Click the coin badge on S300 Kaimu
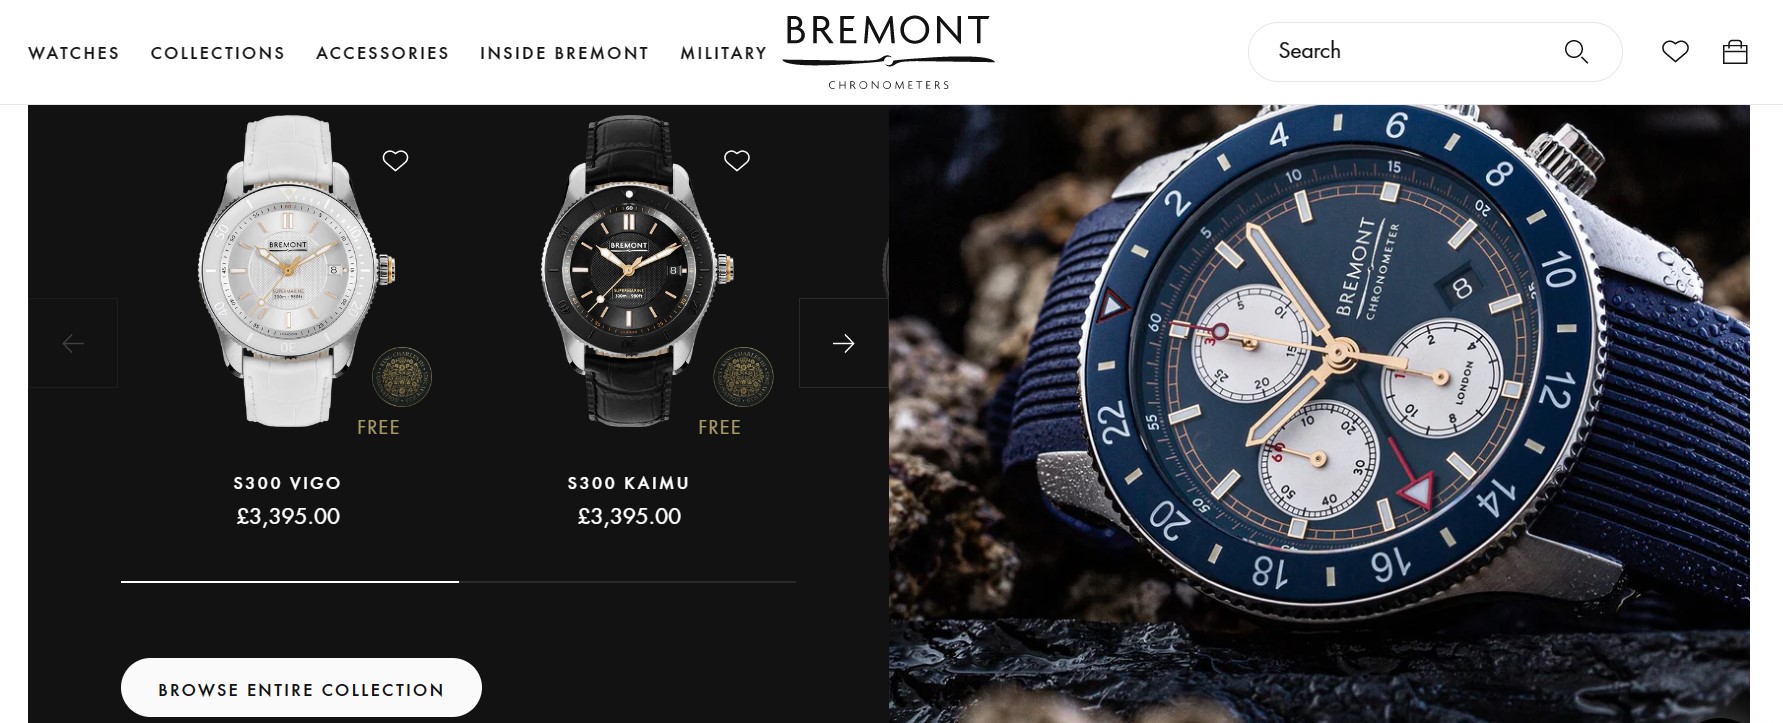1783x723 pixels. pos(743,377)
